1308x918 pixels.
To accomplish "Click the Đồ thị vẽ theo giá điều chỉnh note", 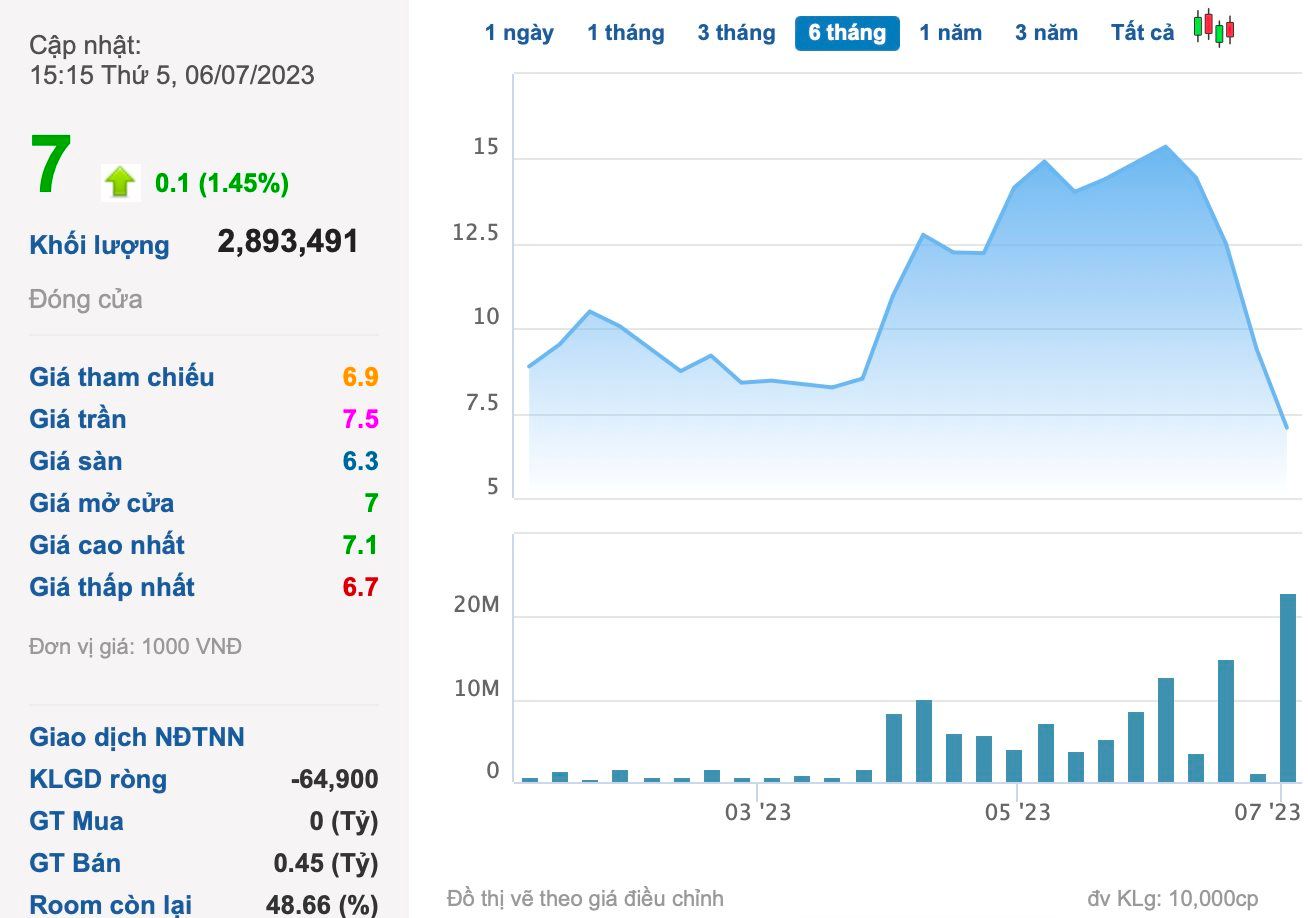I will coord(585,898).
